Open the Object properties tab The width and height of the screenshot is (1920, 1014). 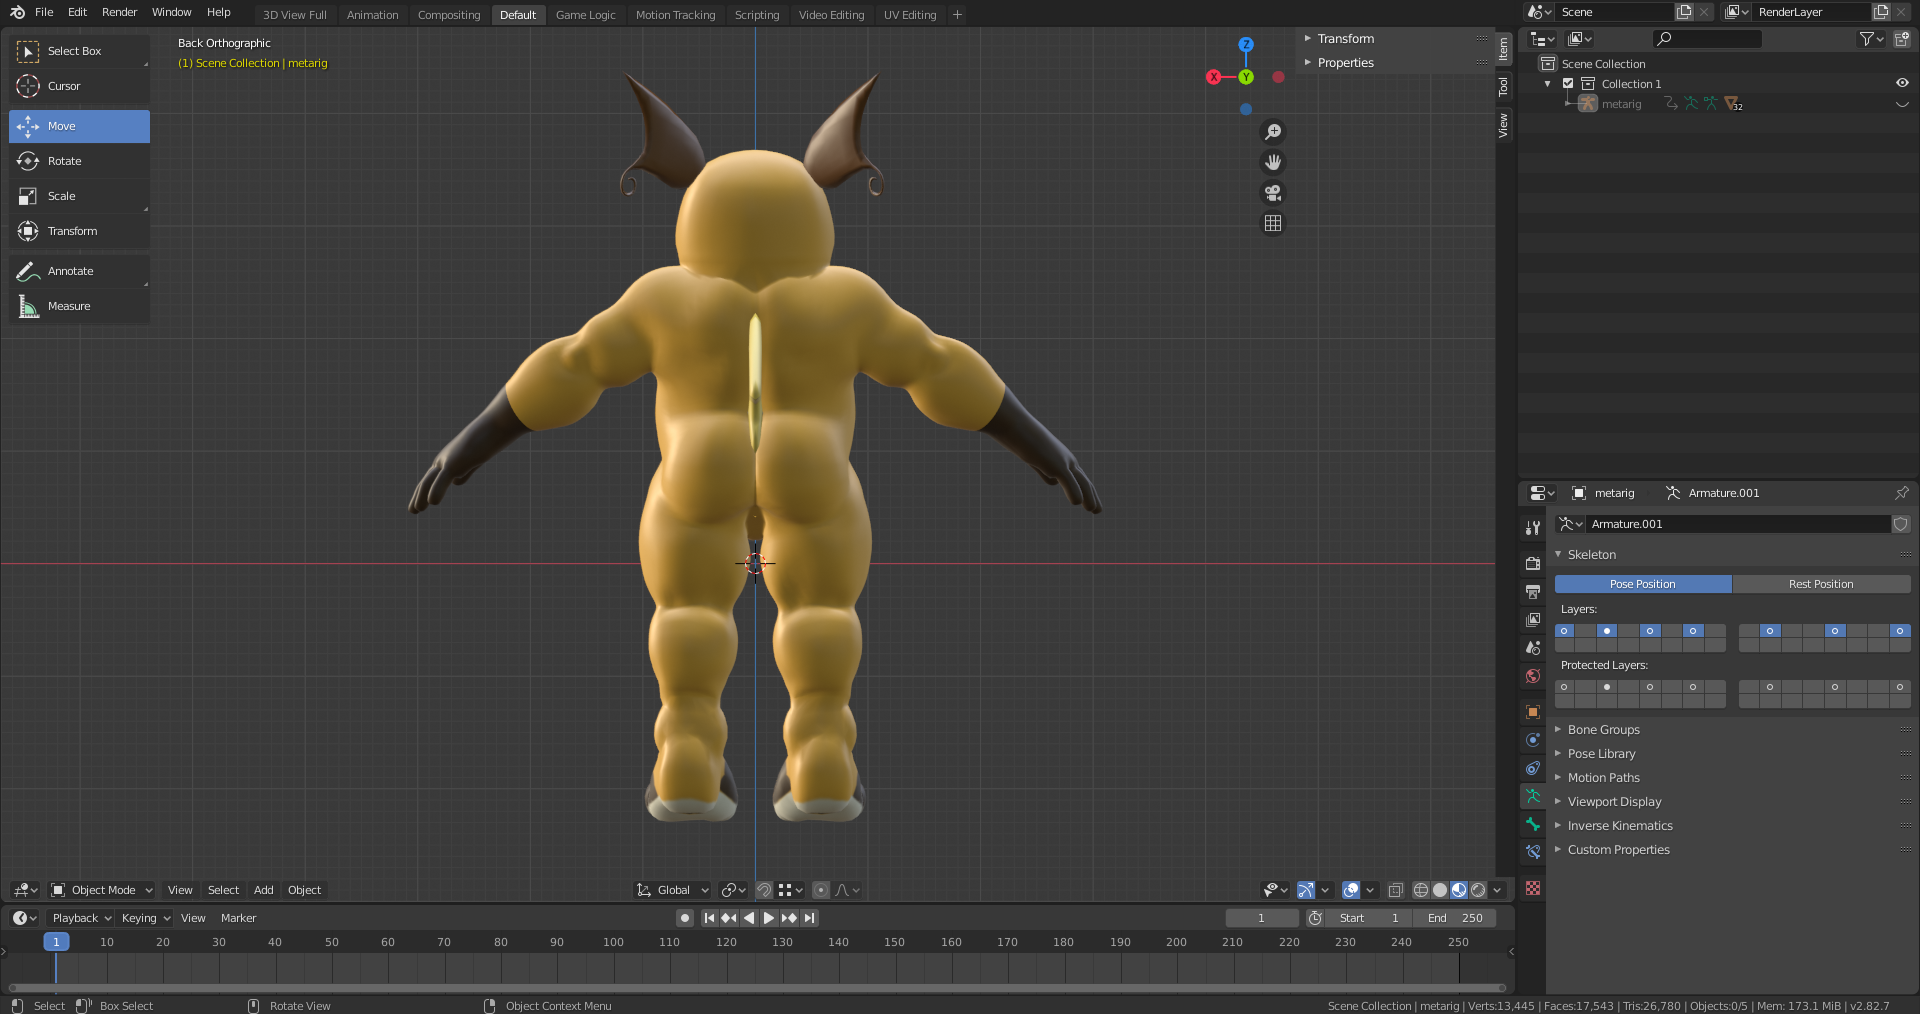click(x=1532, y=712)
